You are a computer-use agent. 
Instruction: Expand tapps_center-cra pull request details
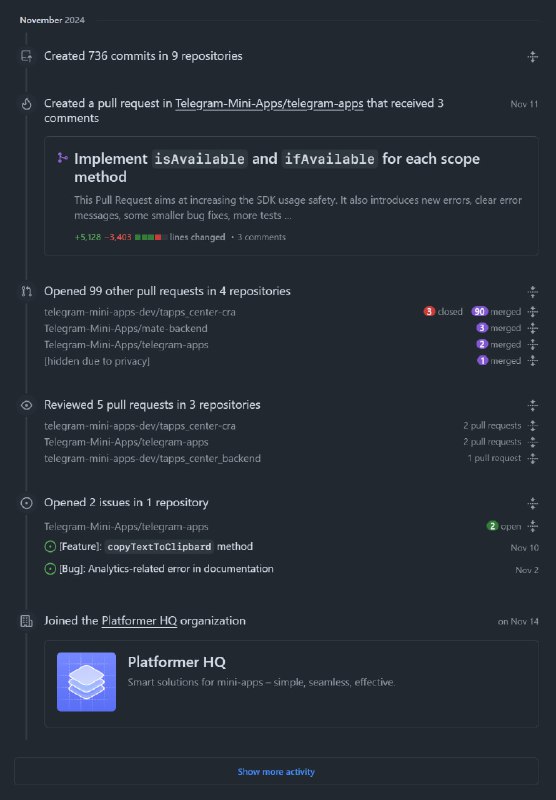pyautogui.click(x=533, y=312)
